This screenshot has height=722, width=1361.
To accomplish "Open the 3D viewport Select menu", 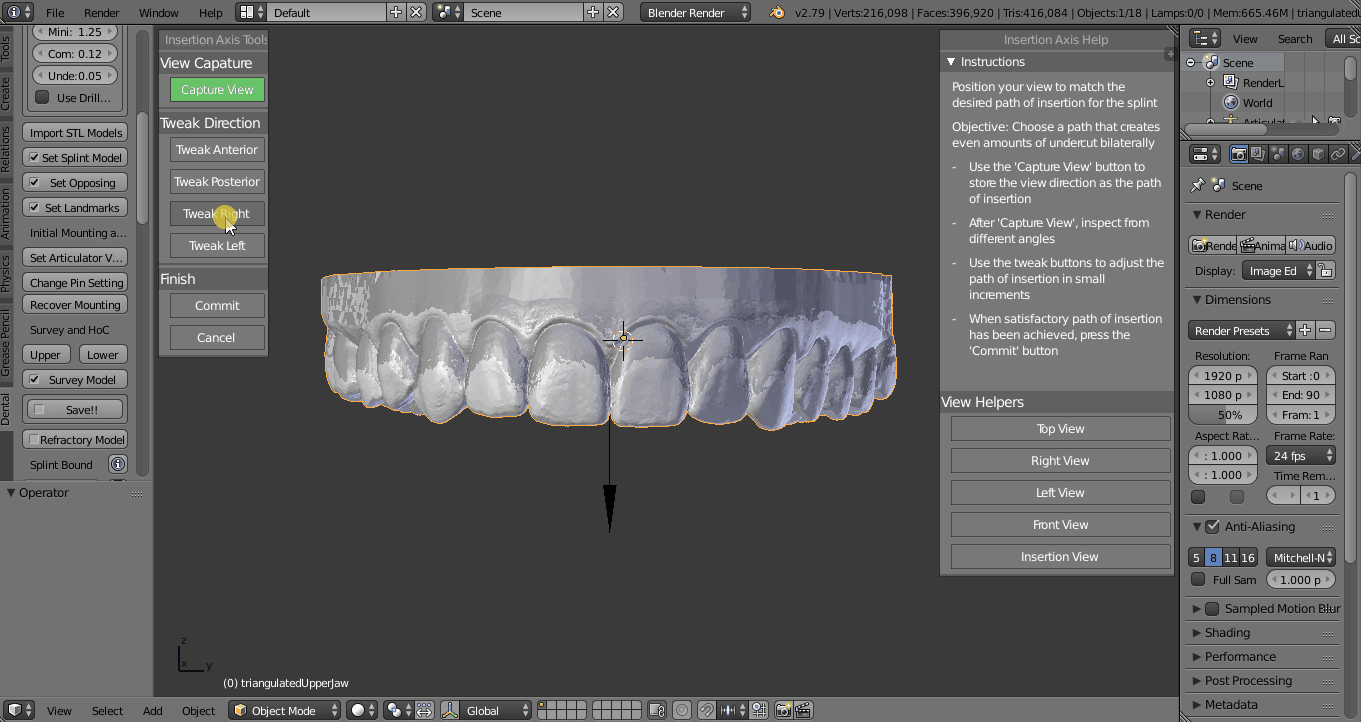I will click(107, 710).
